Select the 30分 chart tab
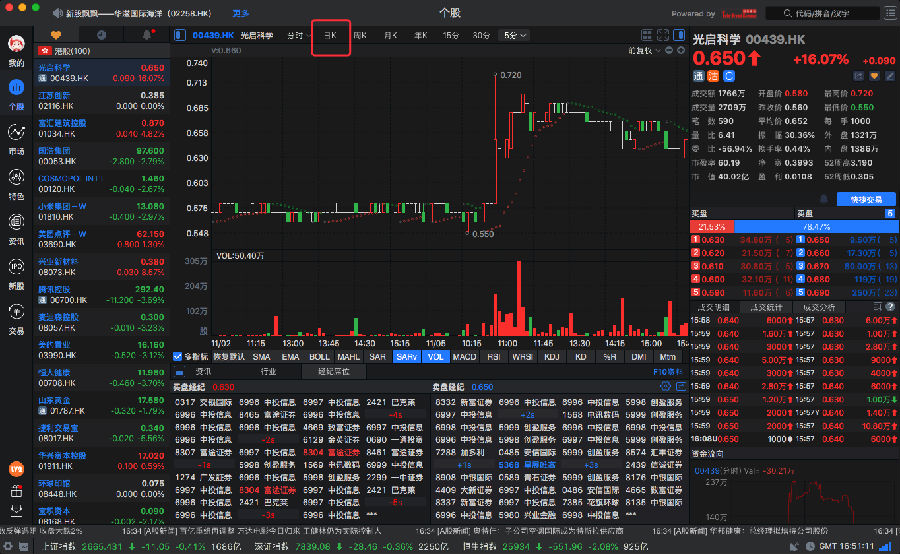Image resolution: width=900 pixels, height=554 pixels. pyautogui.click(x=481, y=36)
